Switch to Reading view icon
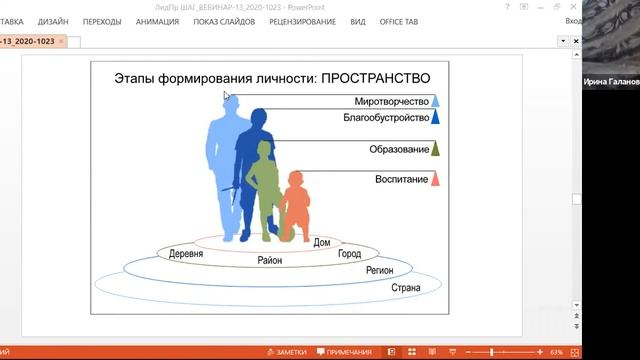The image size is (640, 360). 432,352
